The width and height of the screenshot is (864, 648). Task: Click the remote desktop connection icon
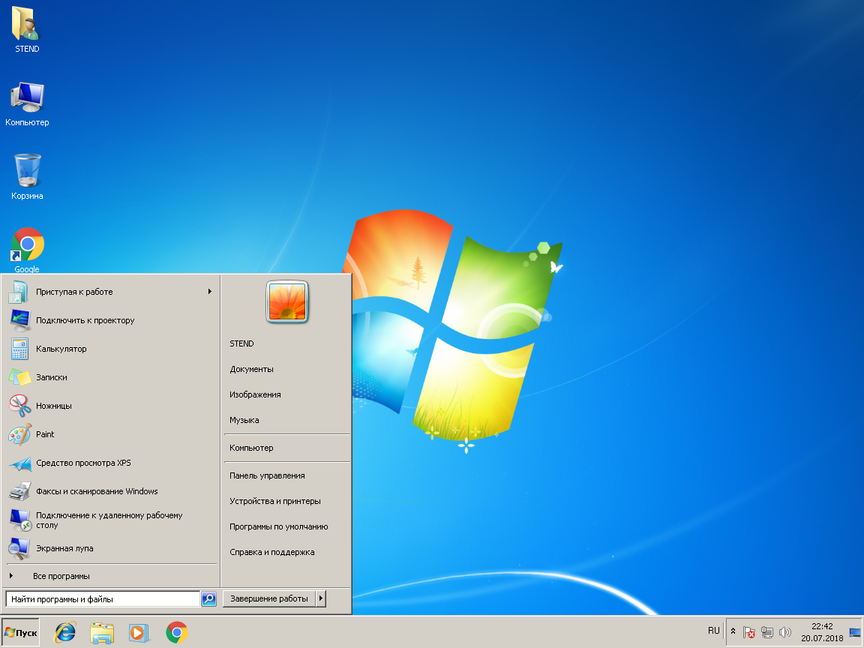click(x=20, y=520)
